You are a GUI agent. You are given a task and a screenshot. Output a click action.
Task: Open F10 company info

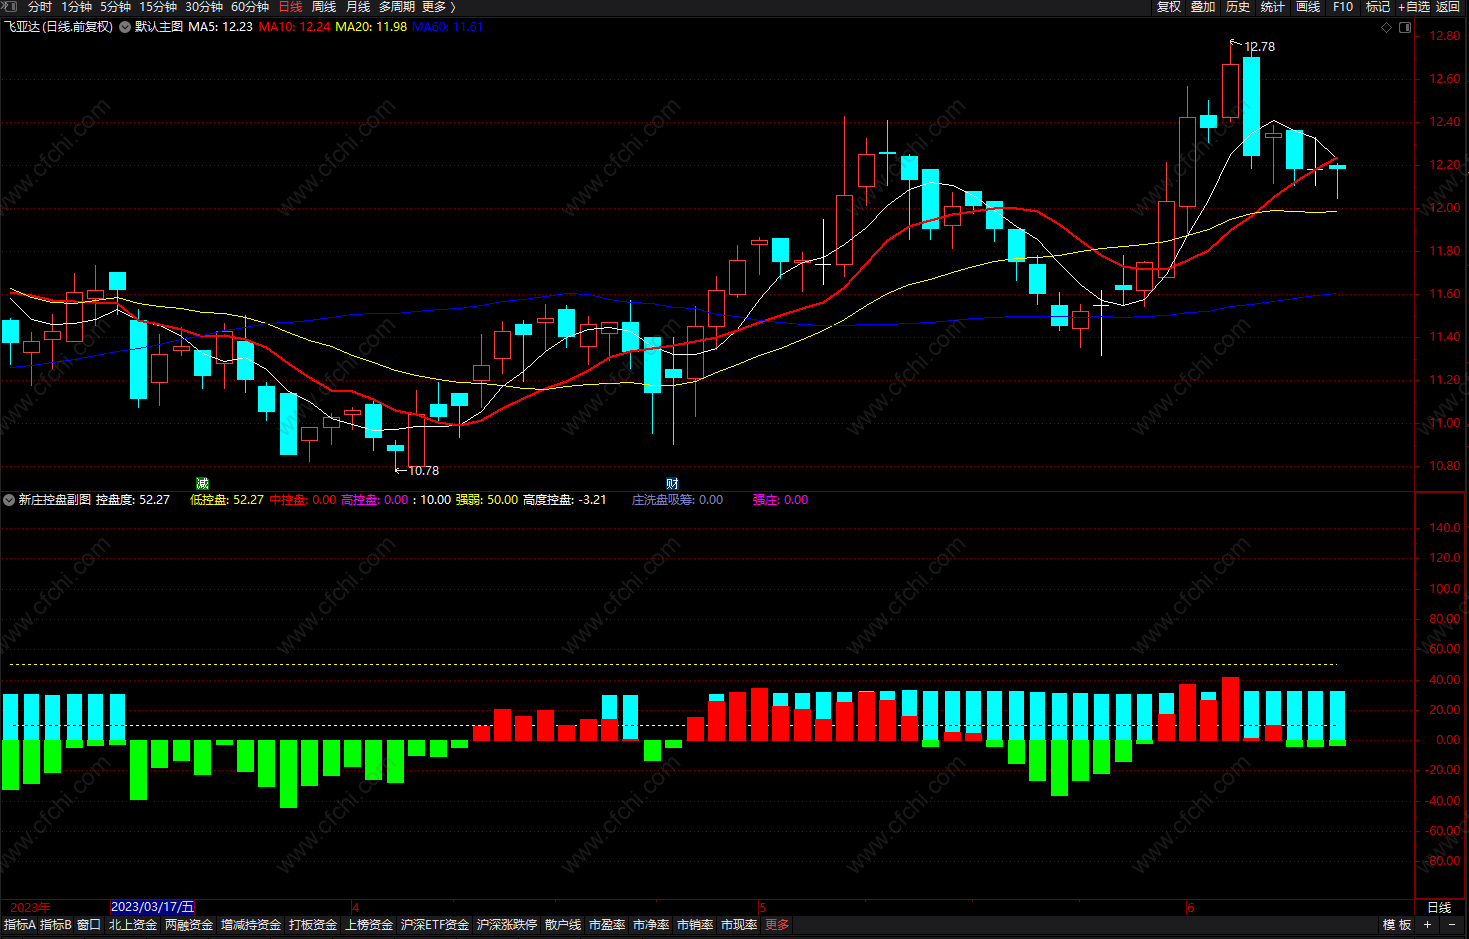(x=1343, y=7)
